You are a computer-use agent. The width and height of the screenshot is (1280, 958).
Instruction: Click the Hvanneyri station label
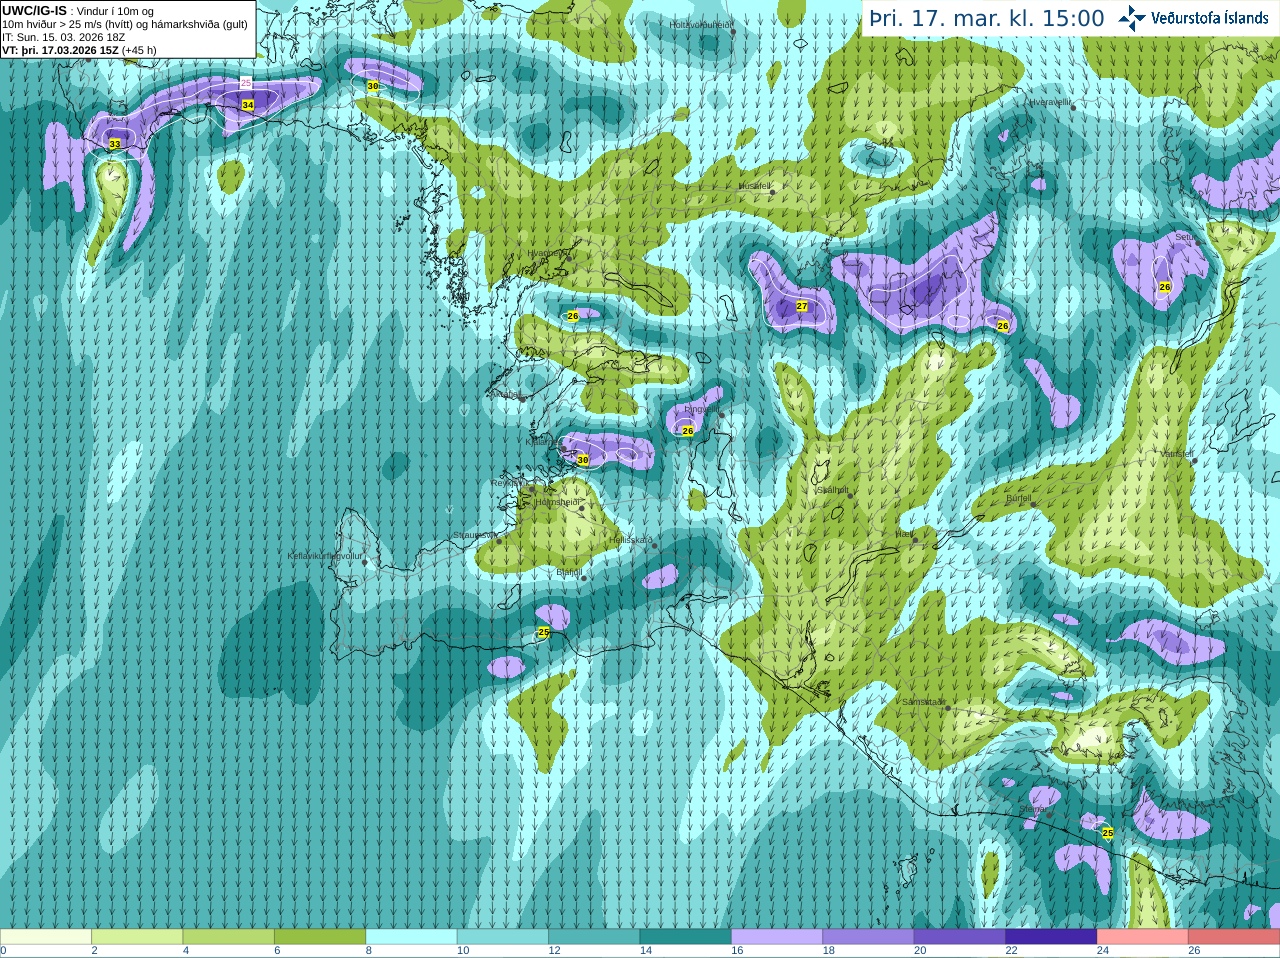coord(547,253)
